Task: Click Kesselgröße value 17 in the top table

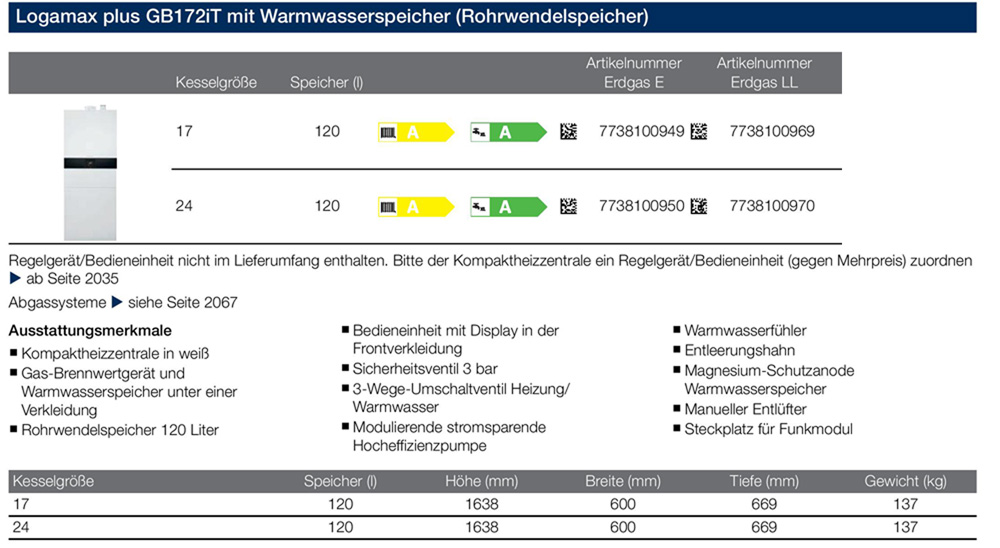Action: click(x=184, y=131)
